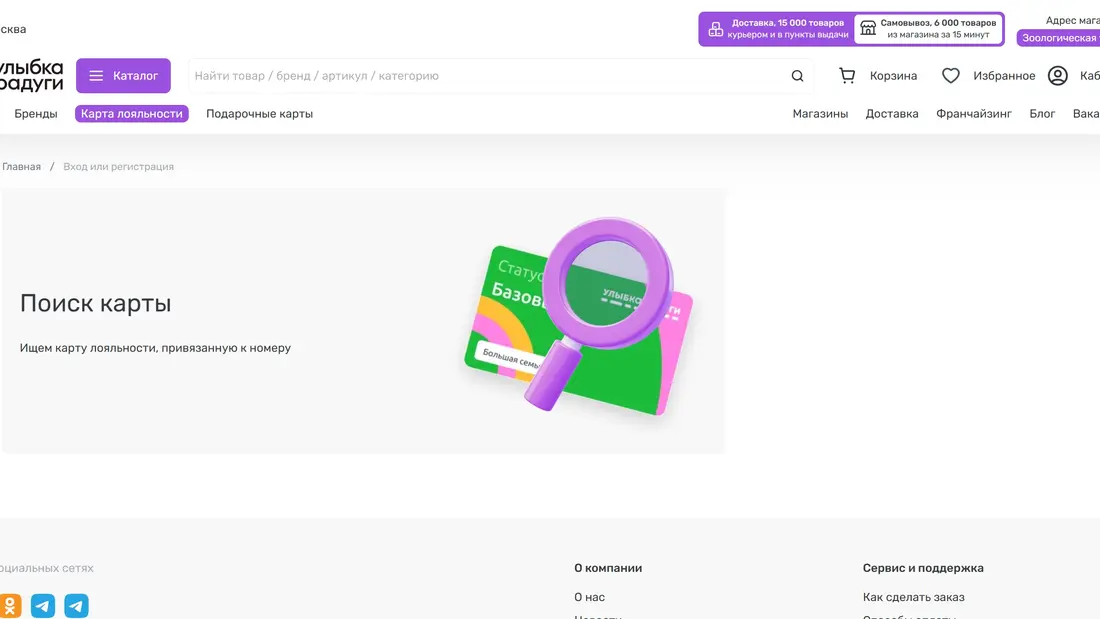Open Подарочные карты in navigation
This screenshot has height=619, width=1100.
259,114
